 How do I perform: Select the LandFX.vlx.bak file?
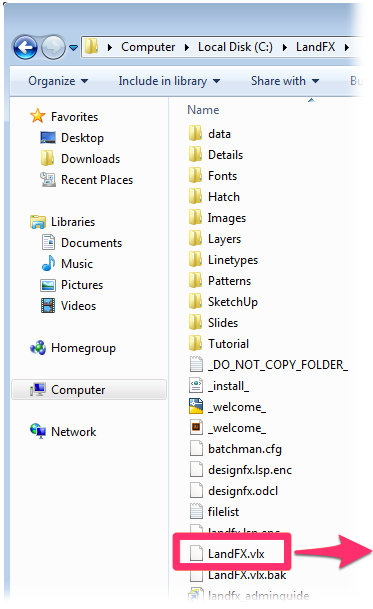[x=247, y=574]
